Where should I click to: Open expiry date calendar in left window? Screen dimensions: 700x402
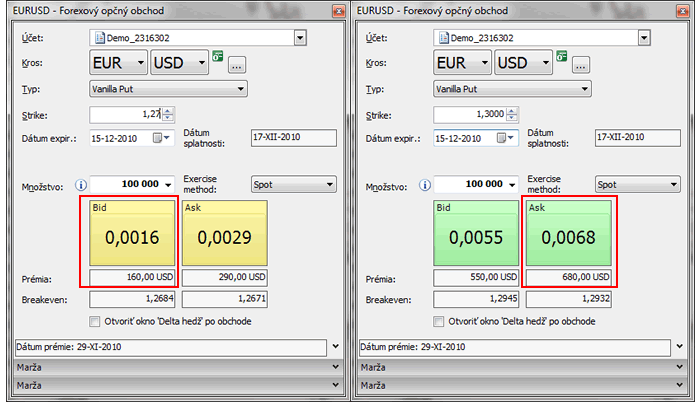pyautogui.click(x=162, y=138)
